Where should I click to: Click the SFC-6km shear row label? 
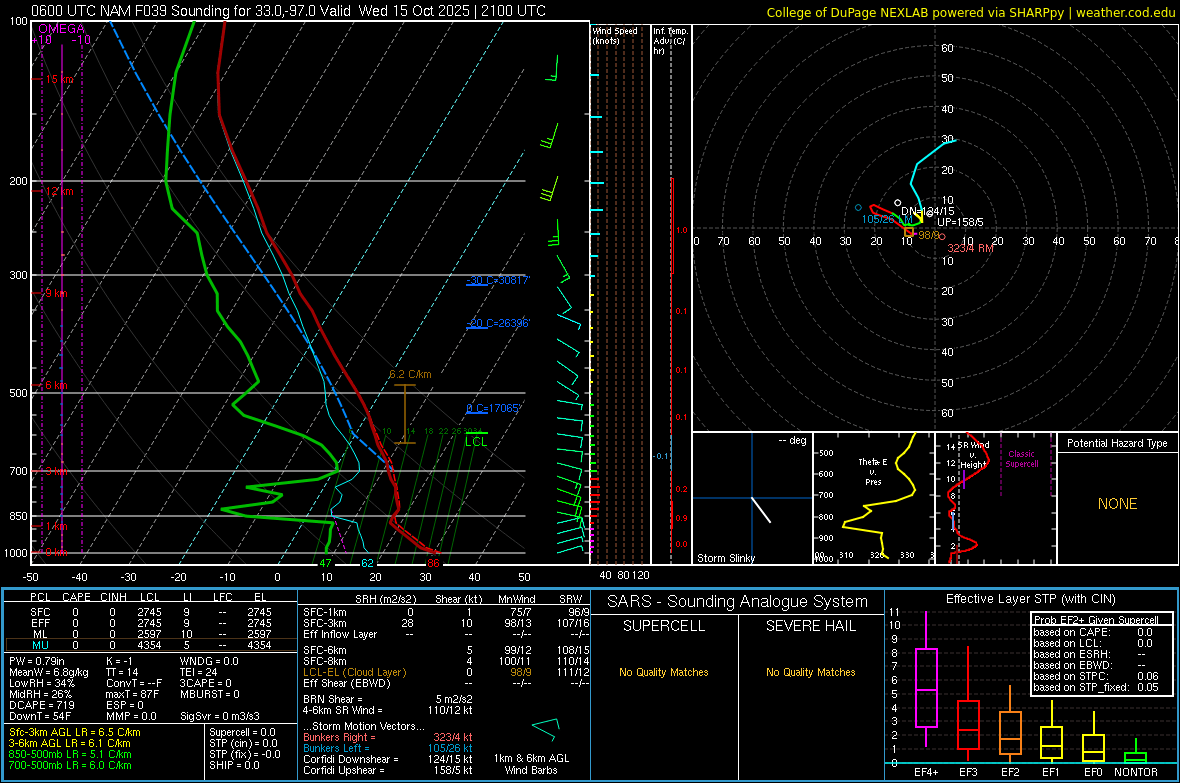point(324,650)
